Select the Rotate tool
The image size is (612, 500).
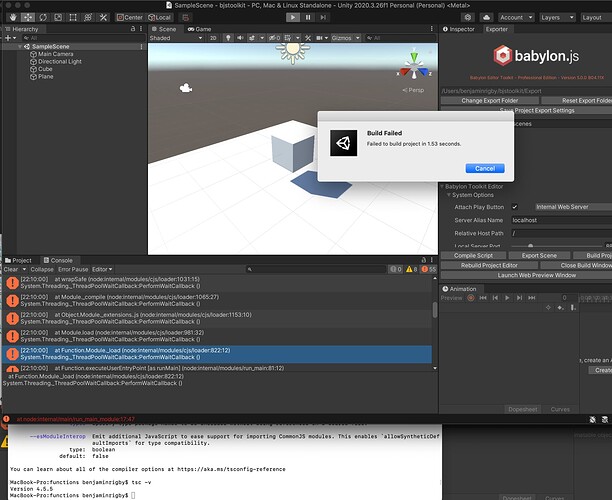(x=43, y=17)
